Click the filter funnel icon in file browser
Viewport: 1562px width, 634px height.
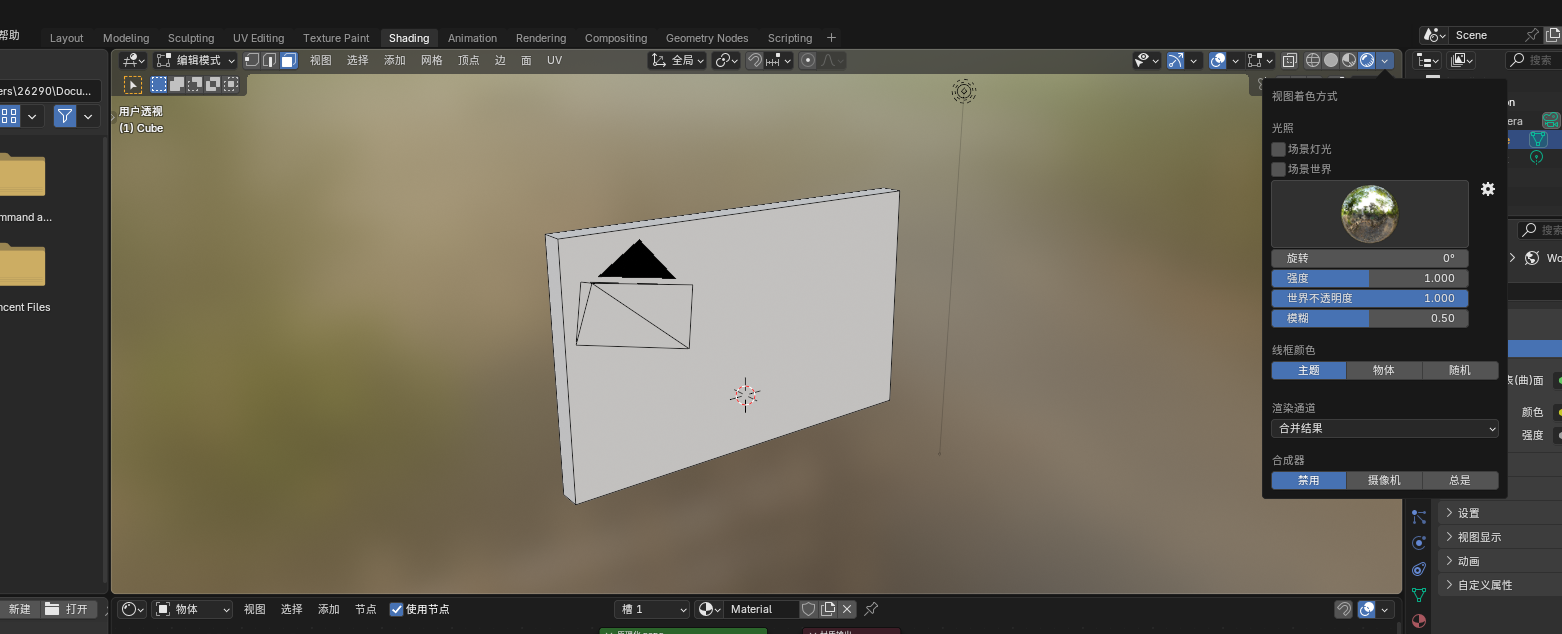[65, 116]
